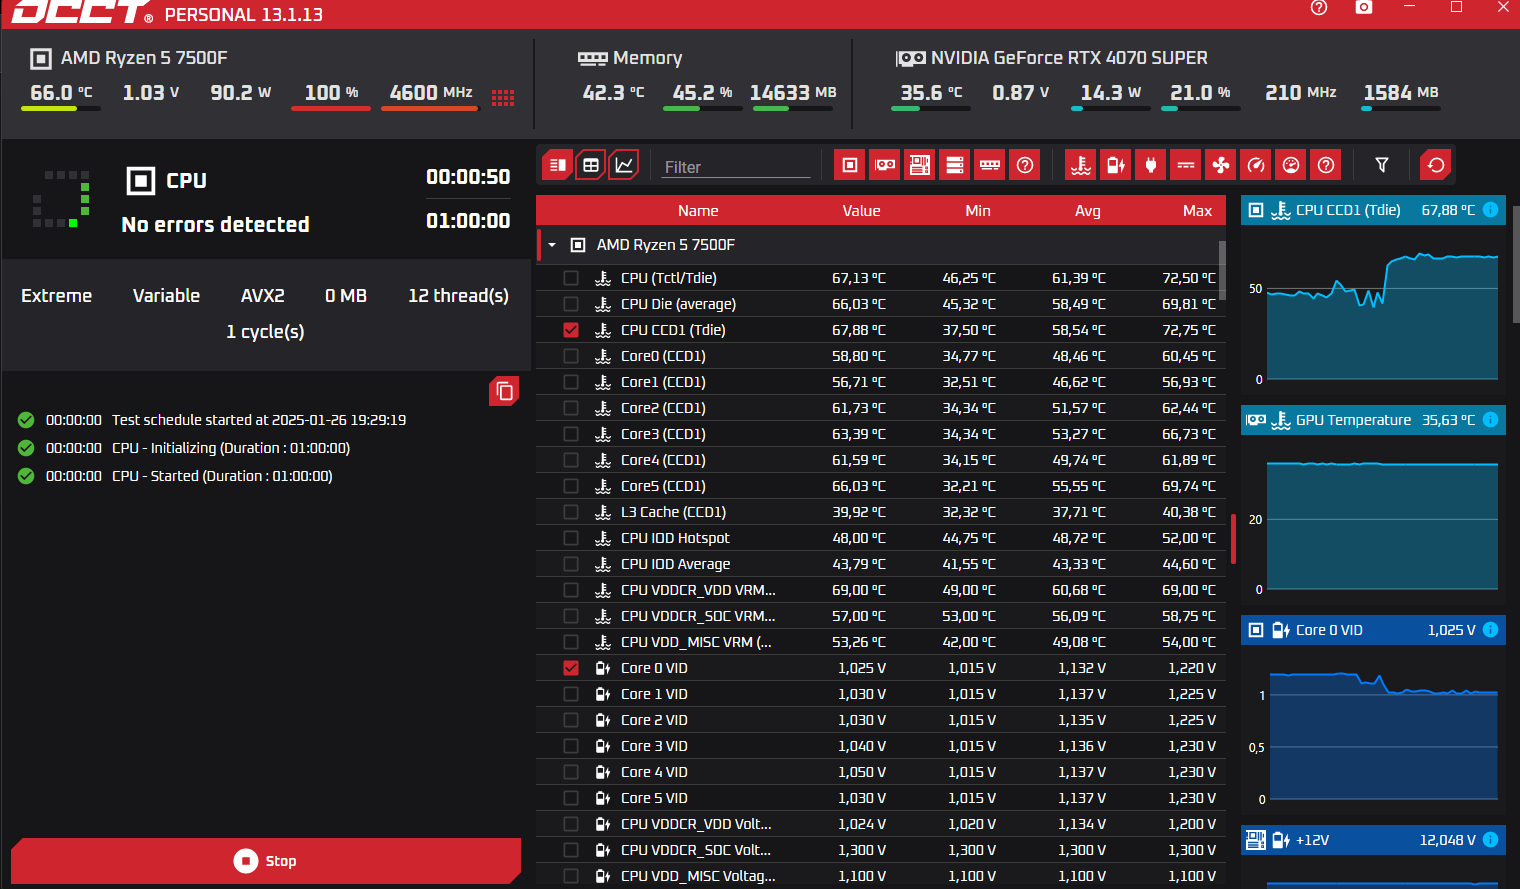Click the graph panel scrollbar

[1516, 264]
